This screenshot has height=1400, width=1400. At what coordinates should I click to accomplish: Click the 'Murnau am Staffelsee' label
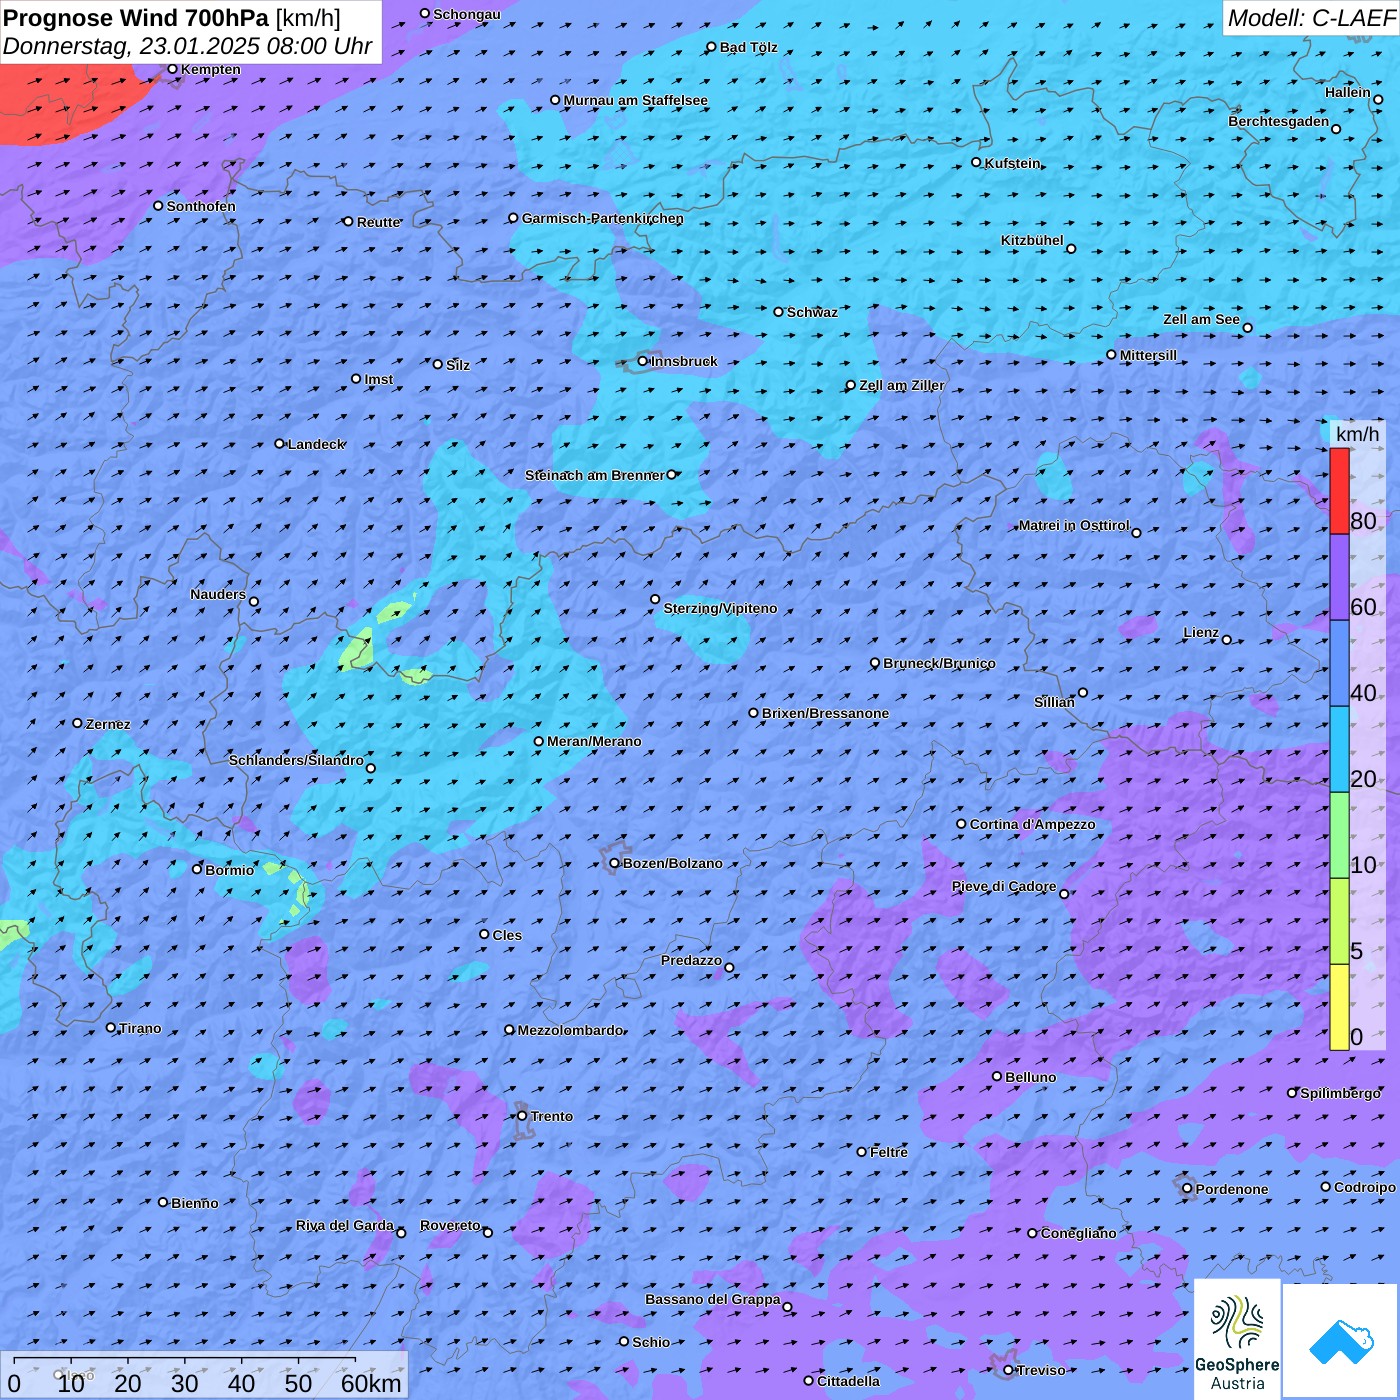point(635,100)
